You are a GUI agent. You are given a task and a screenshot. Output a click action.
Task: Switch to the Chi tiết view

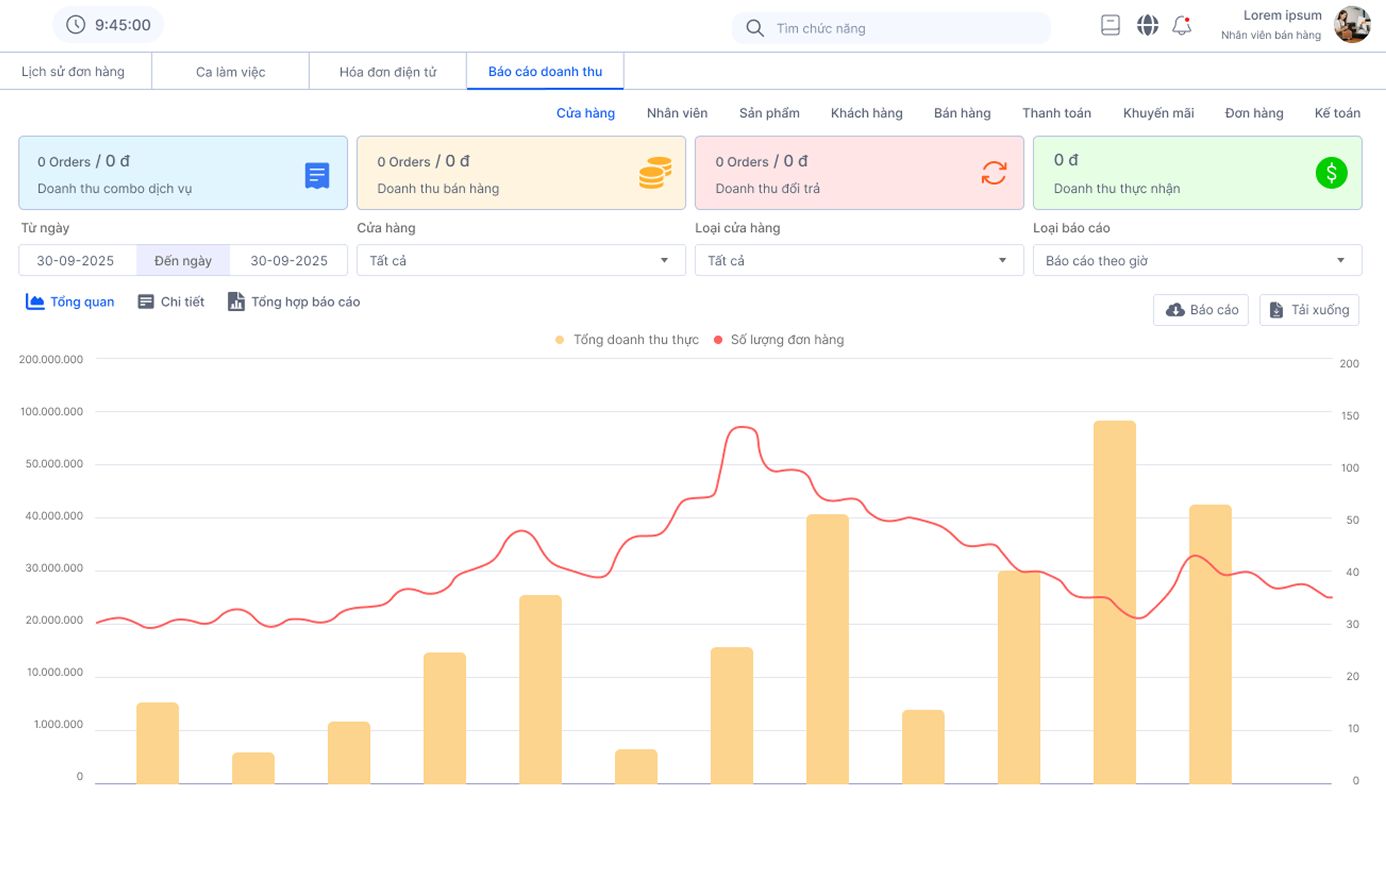click(x=171, y=302)
